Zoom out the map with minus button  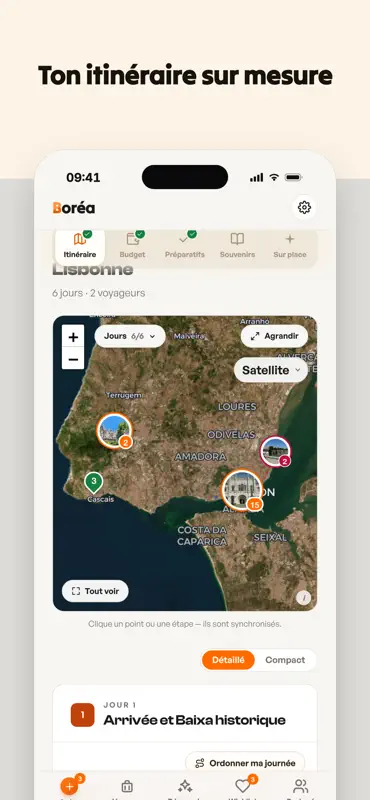pos(73,359)
